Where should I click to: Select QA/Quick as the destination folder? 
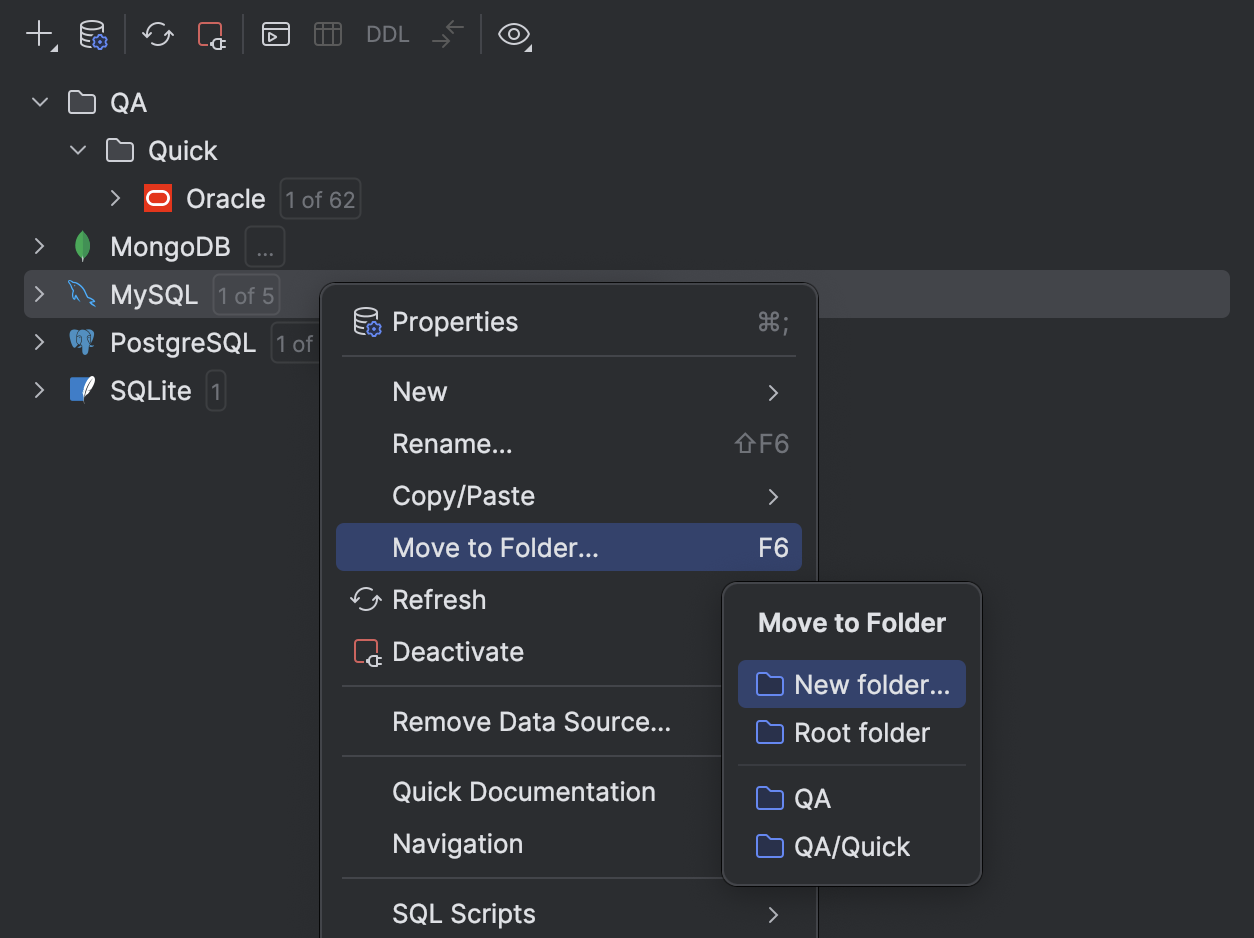851,846
